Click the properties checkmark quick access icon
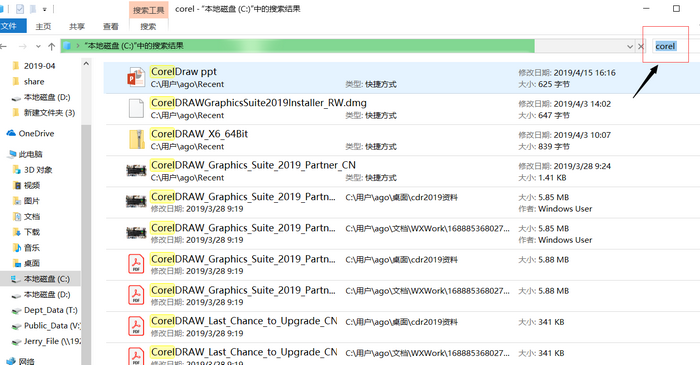The image size is (700, 365). click(x=20, y=9)
